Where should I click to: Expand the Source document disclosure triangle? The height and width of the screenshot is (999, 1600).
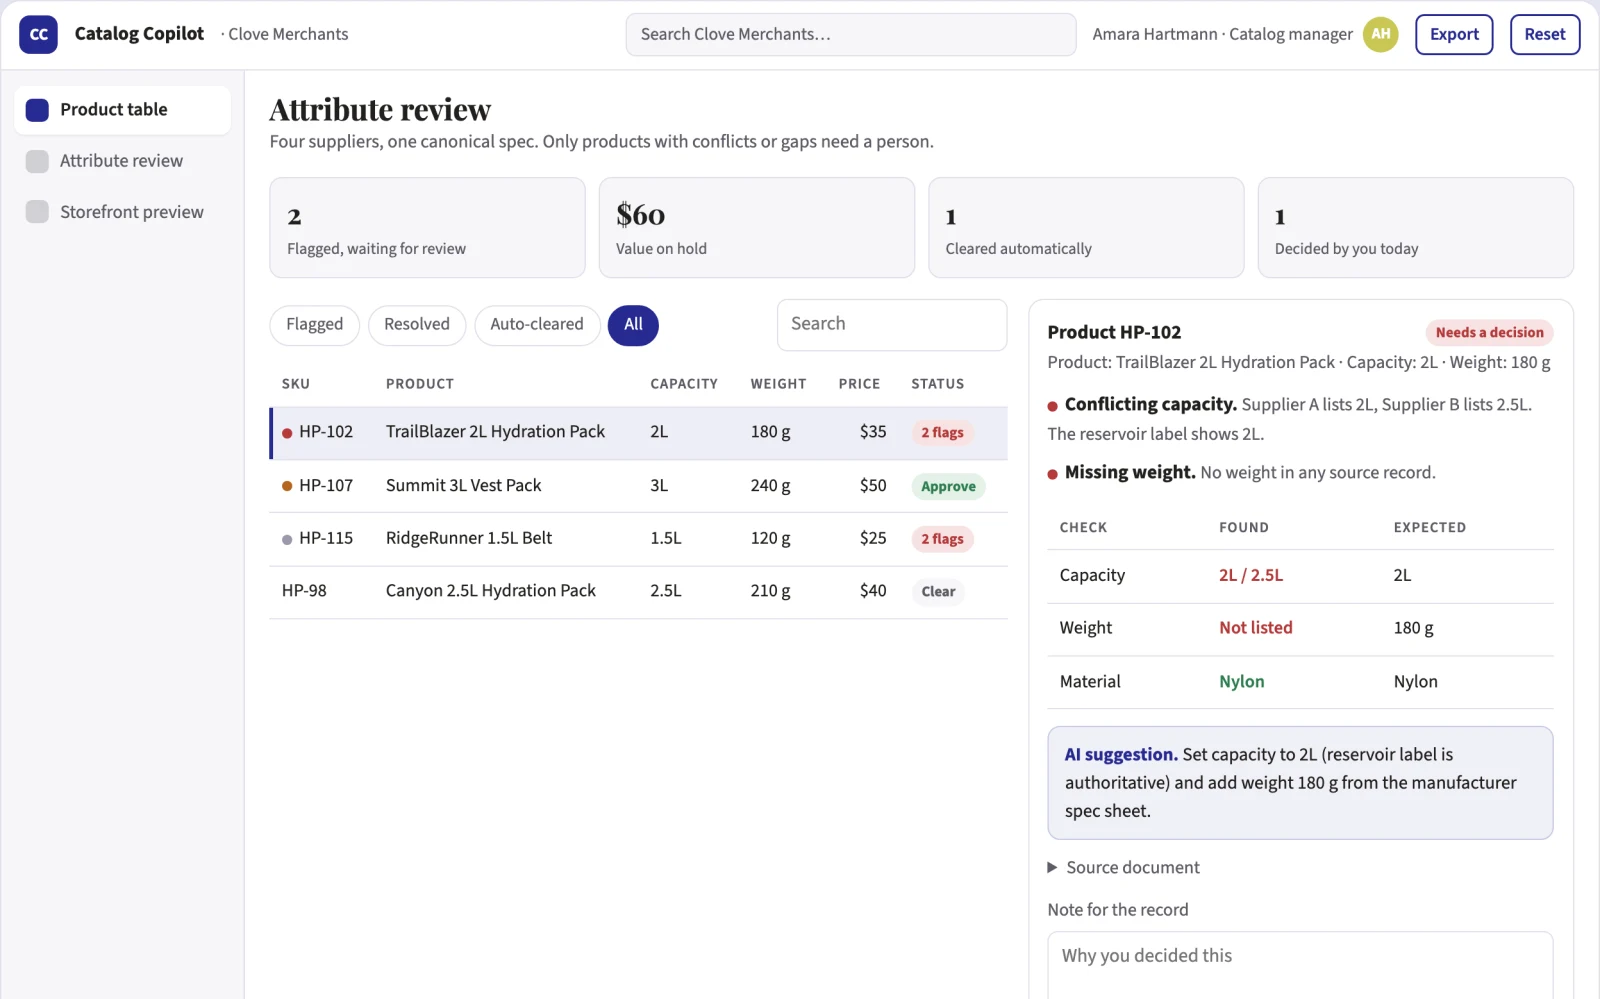point(1052,867)
